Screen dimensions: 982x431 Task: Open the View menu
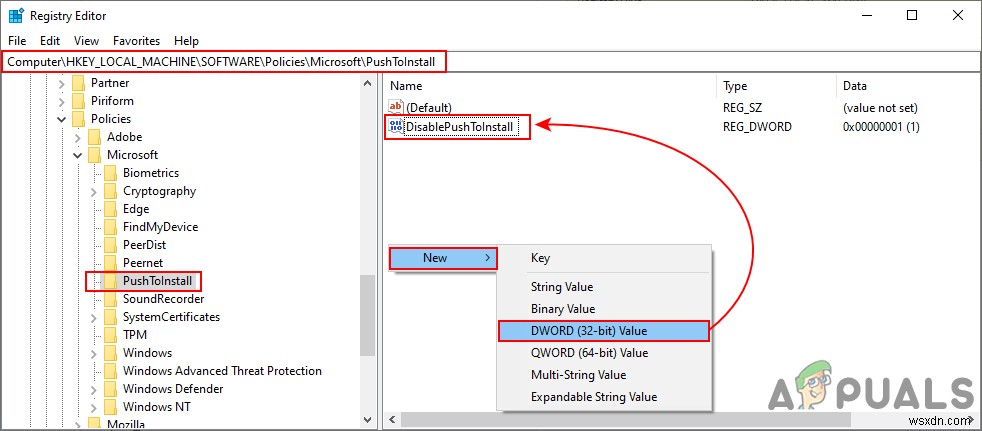(86, 41)
